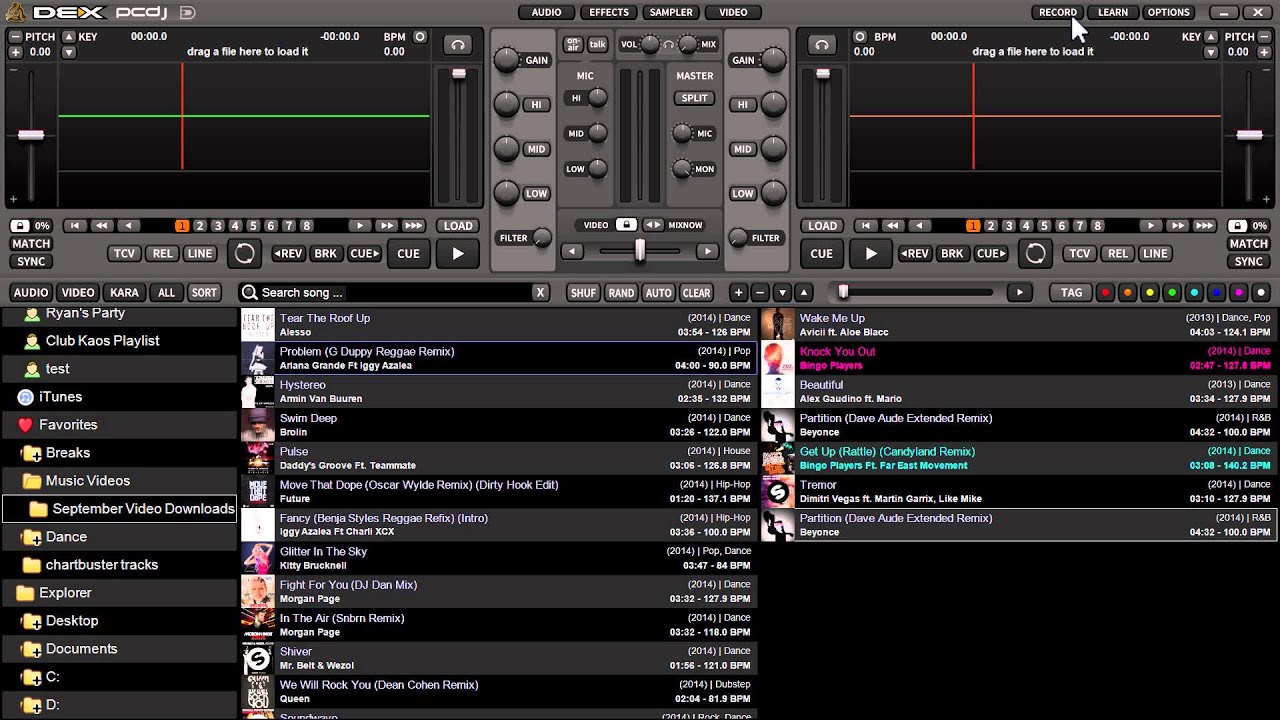The height and width of the screenshot is (720, 1280).
Task: Toggle left deck MID kill button
Action: tap(536, 149)
